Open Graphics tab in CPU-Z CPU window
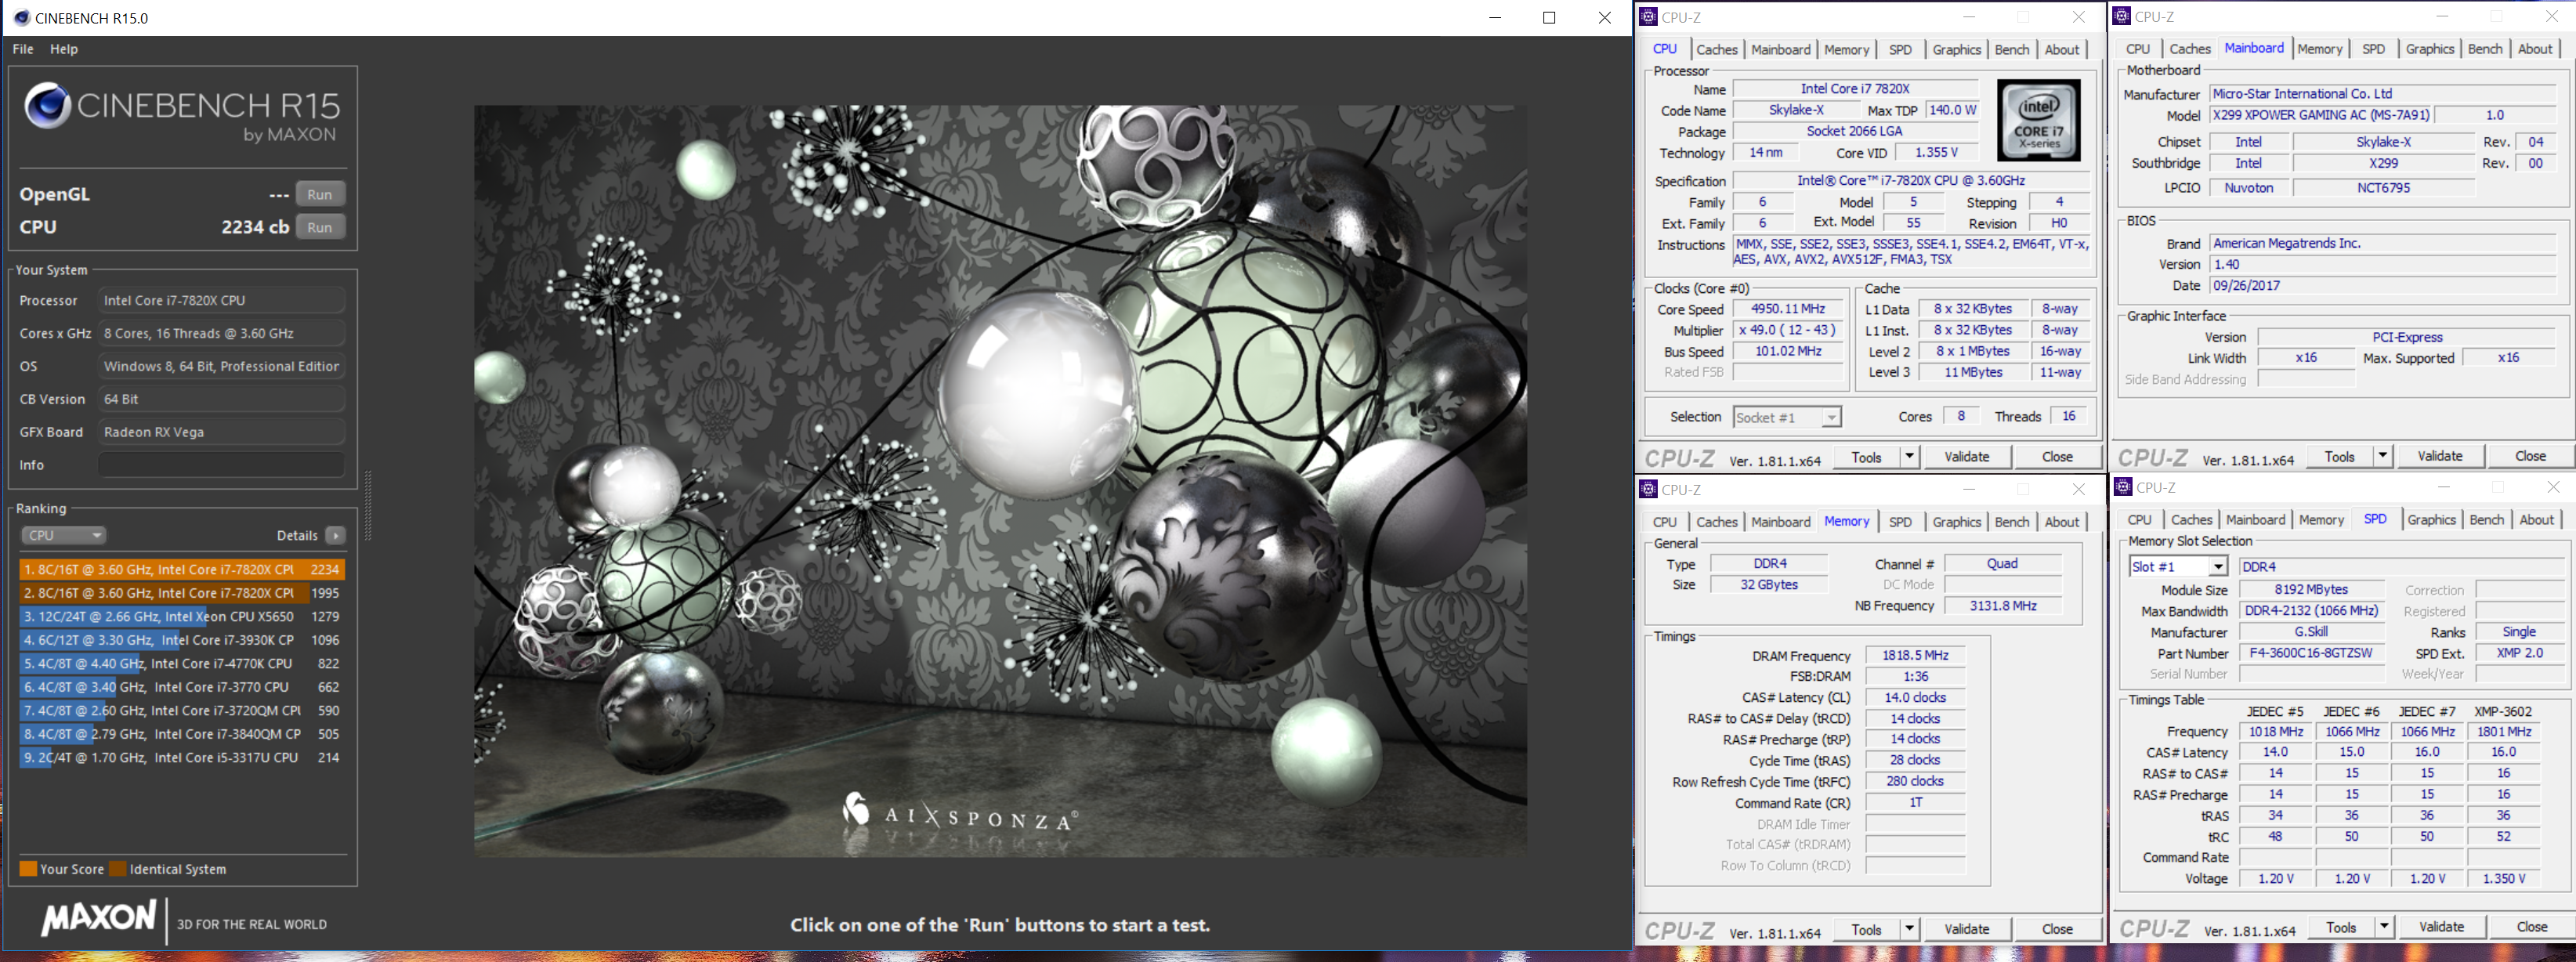 coord(1957,49)
